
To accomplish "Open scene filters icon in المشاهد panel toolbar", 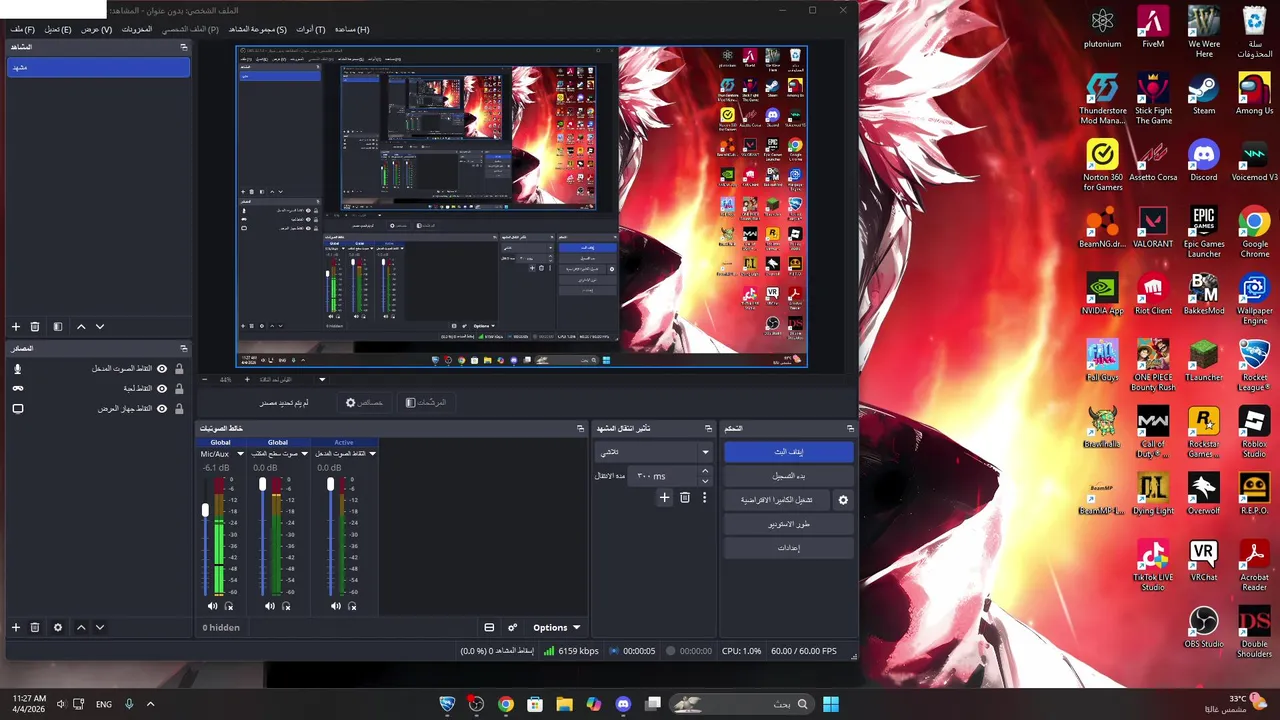I will click(58, 327).
